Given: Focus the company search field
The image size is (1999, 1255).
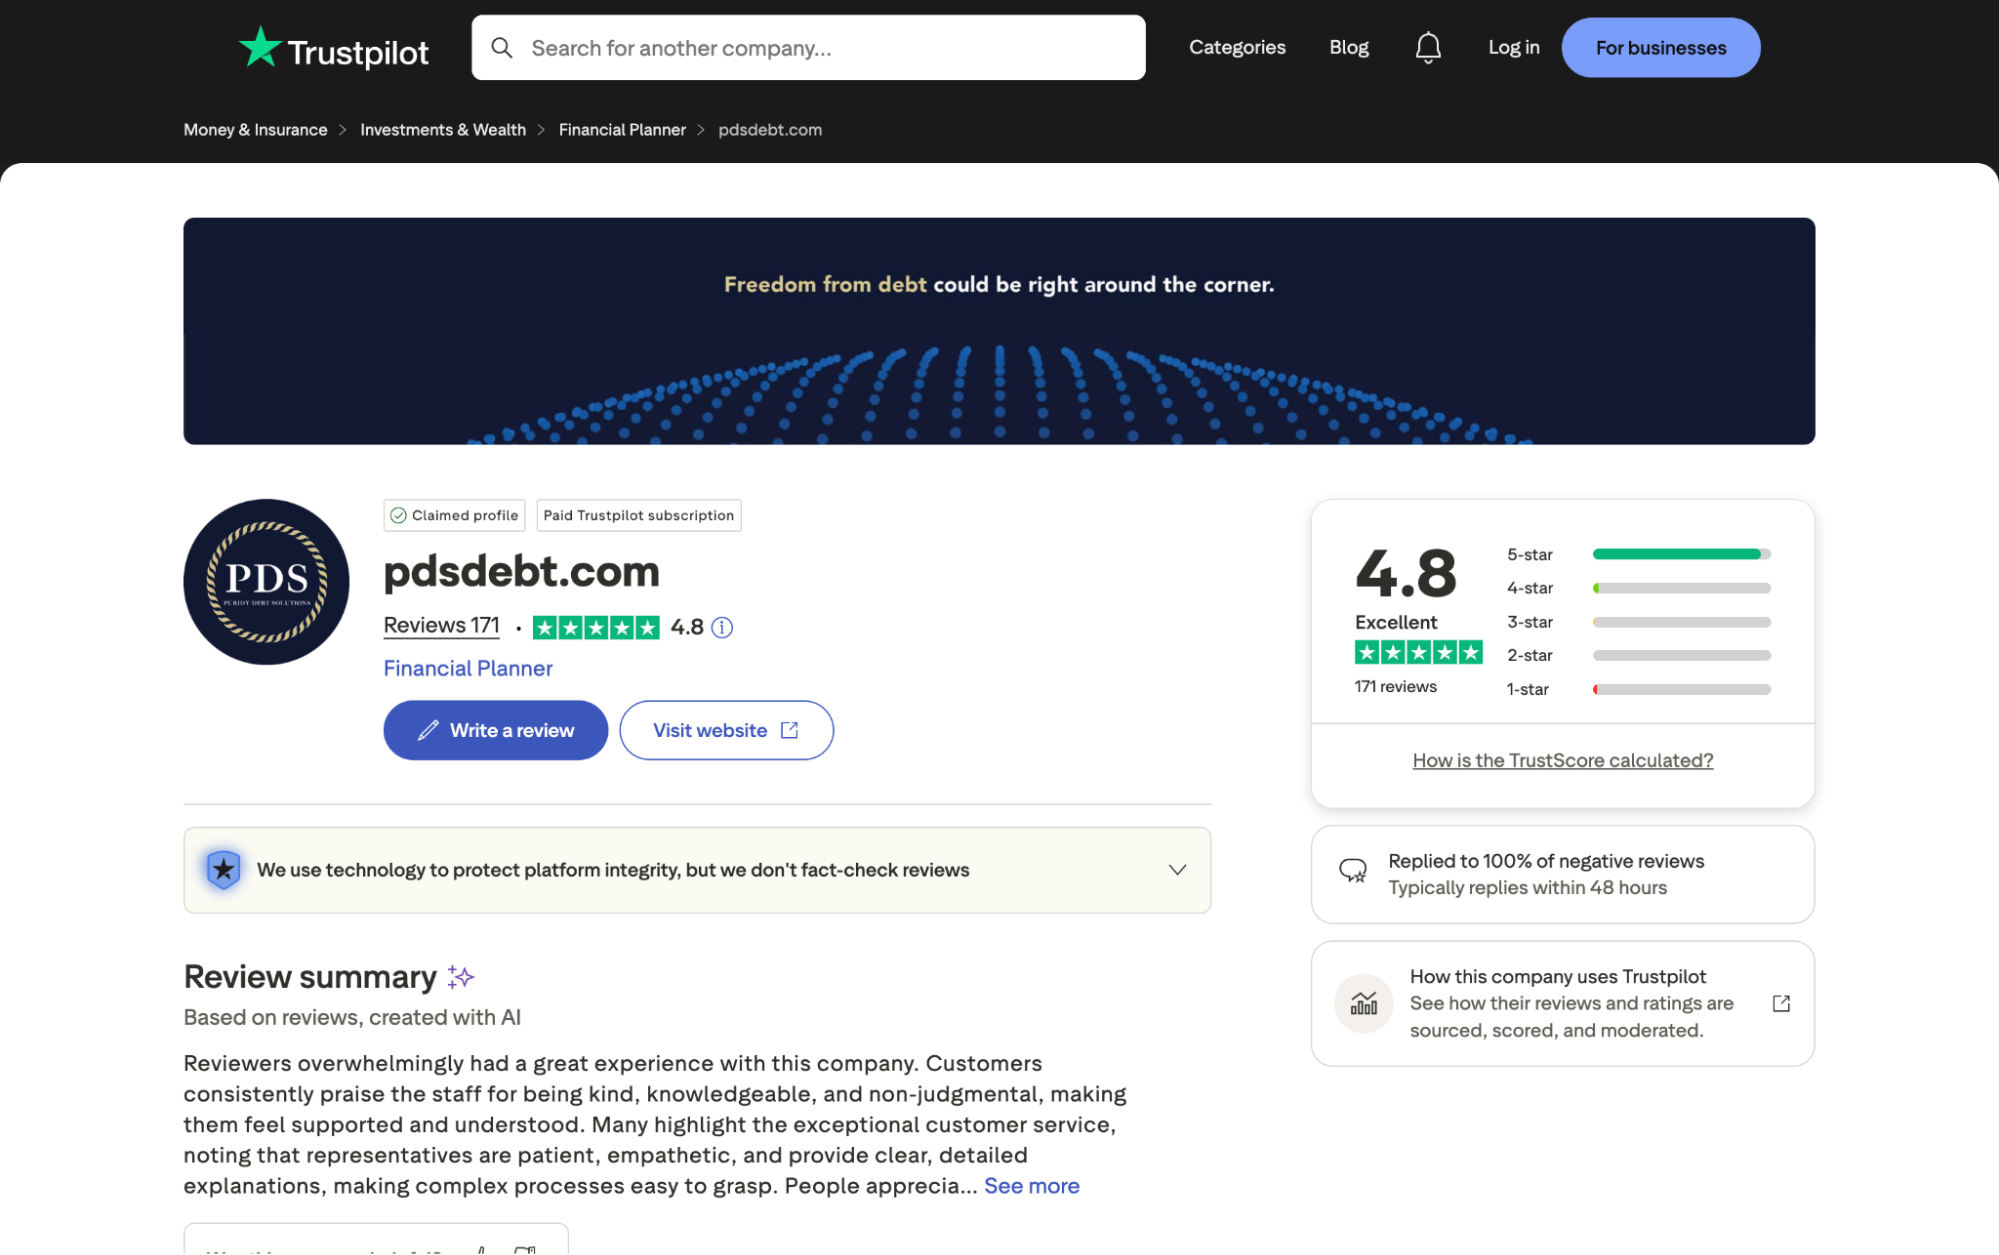Looking at the screenshot, I should click(x=808, y=47).
